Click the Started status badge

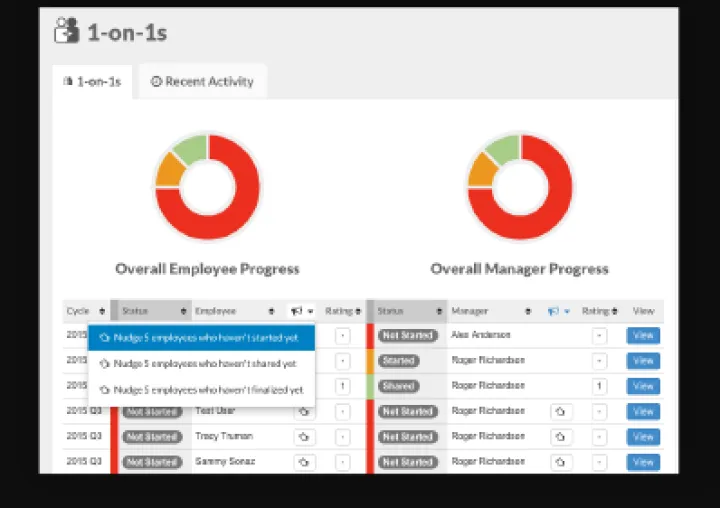coord(399,361)
